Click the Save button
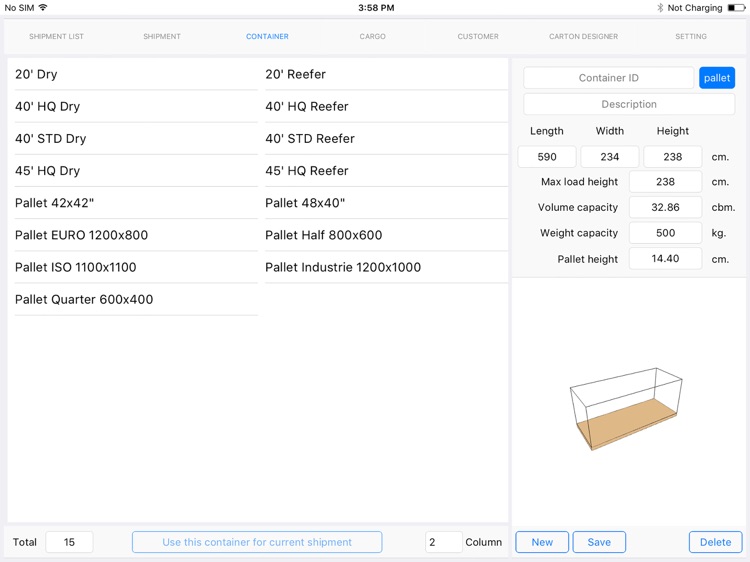 599,542
